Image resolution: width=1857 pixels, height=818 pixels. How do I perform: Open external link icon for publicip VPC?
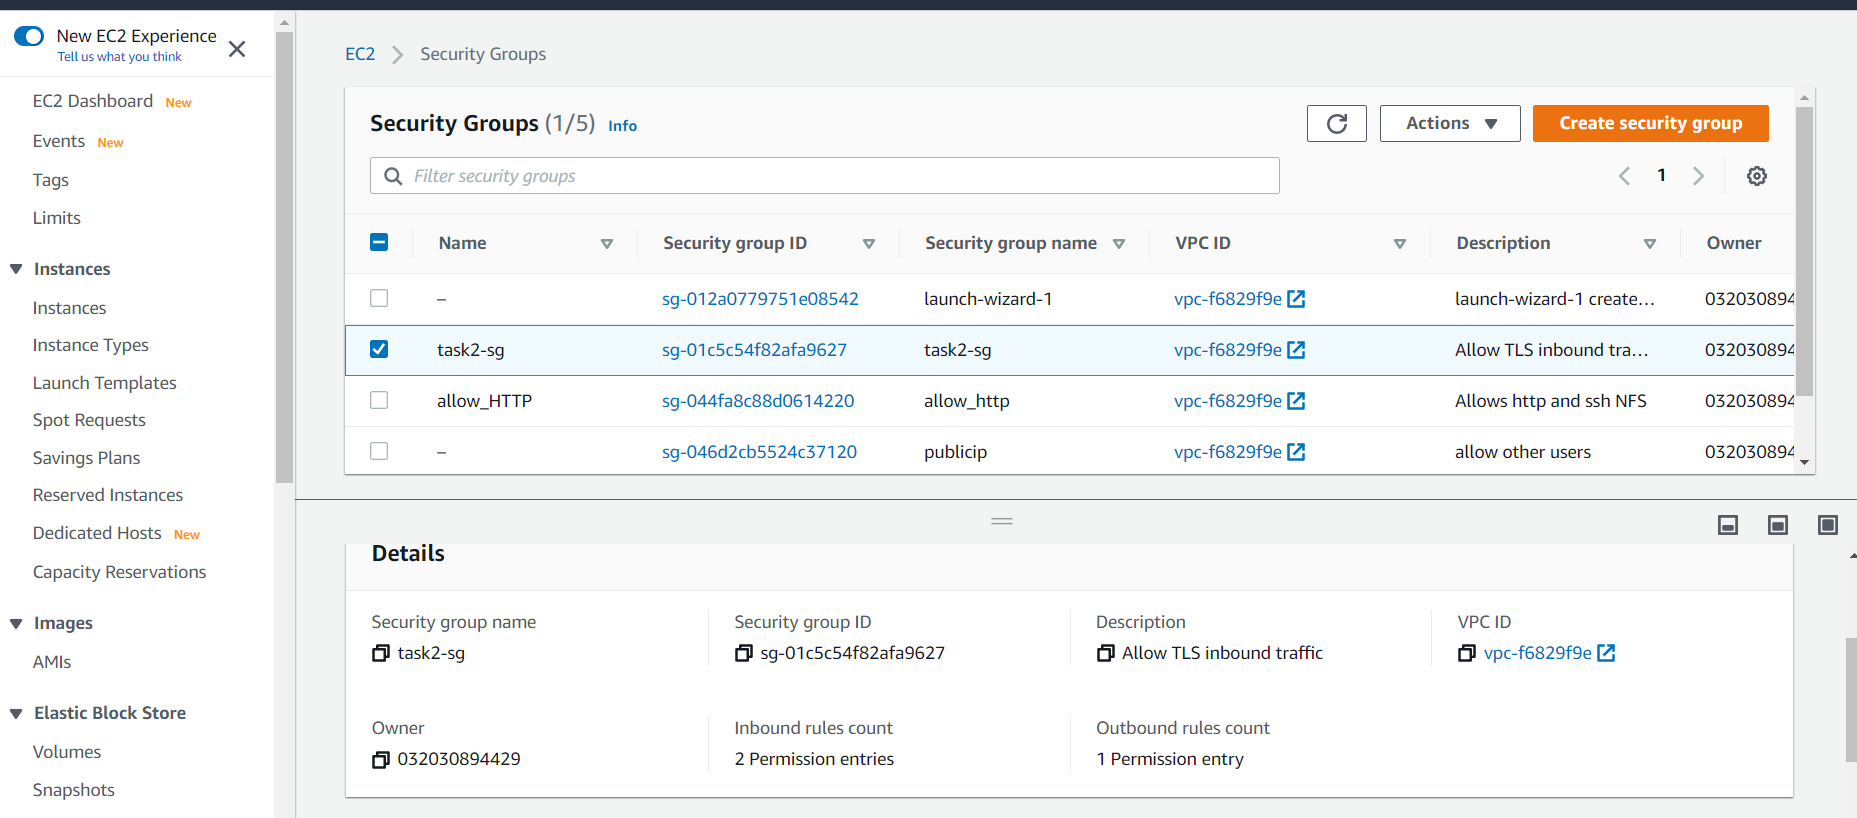pos(1296,452)
